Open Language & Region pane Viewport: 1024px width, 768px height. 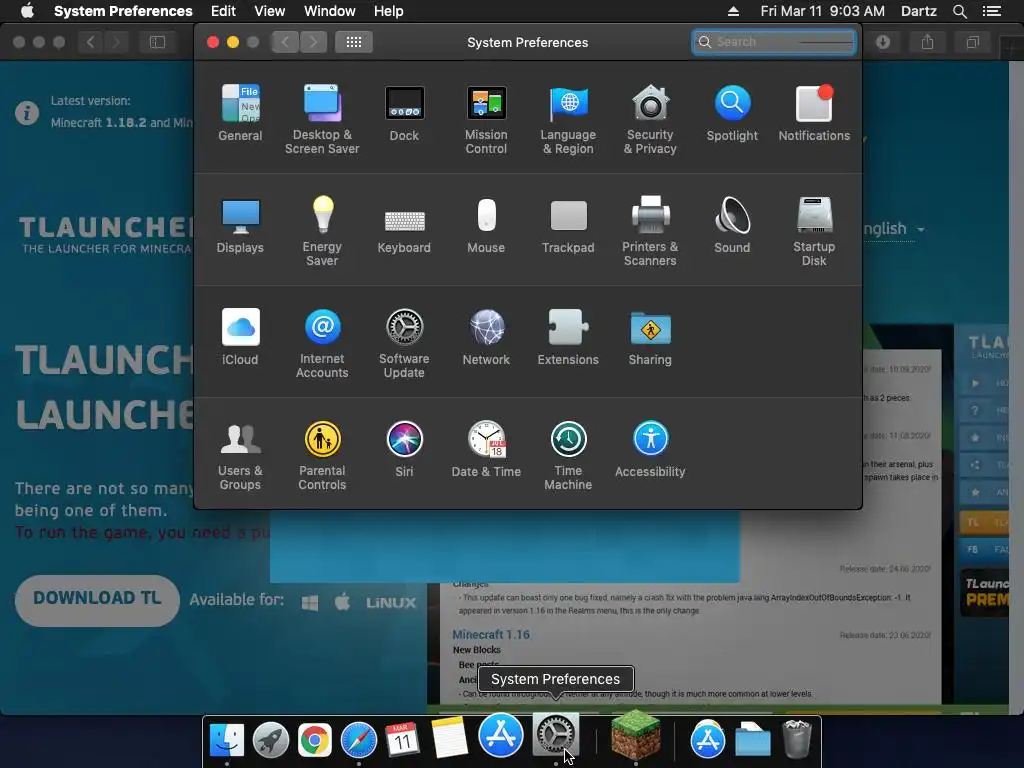(568, 120)
